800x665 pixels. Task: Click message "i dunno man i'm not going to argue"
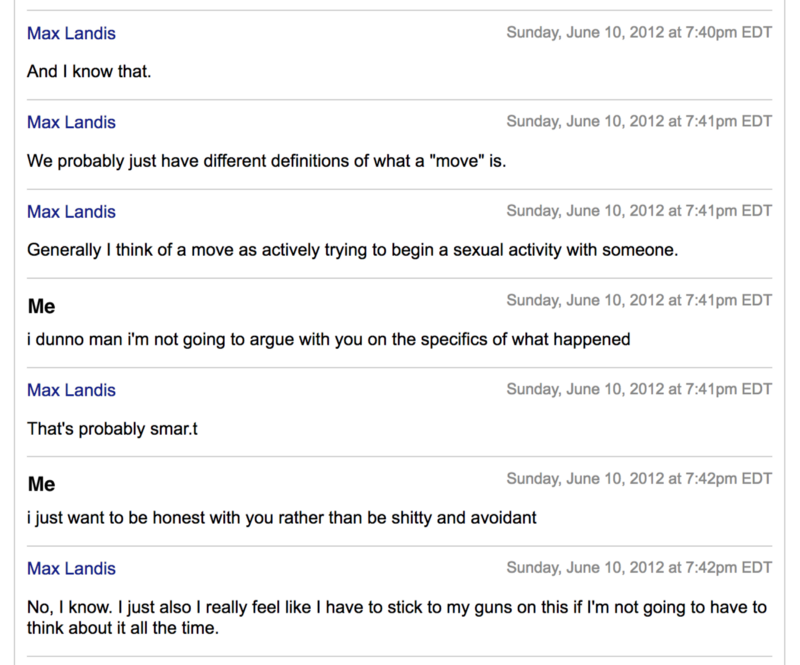click(x=329, y=339)
